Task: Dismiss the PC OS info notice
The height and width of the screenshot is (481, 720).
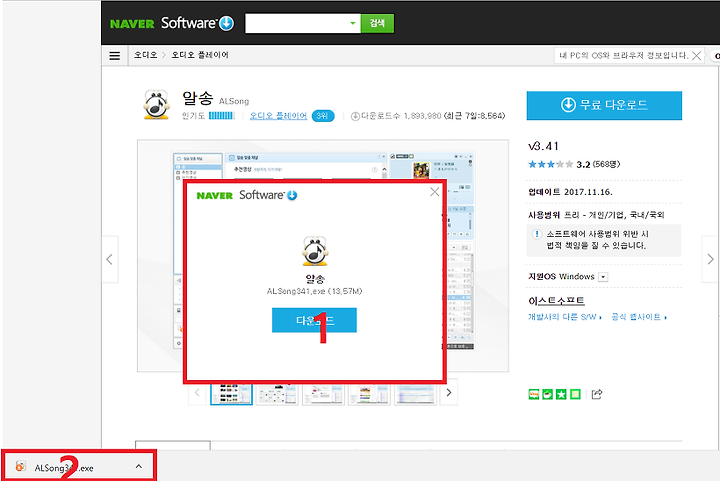Action: coord(697,56)
